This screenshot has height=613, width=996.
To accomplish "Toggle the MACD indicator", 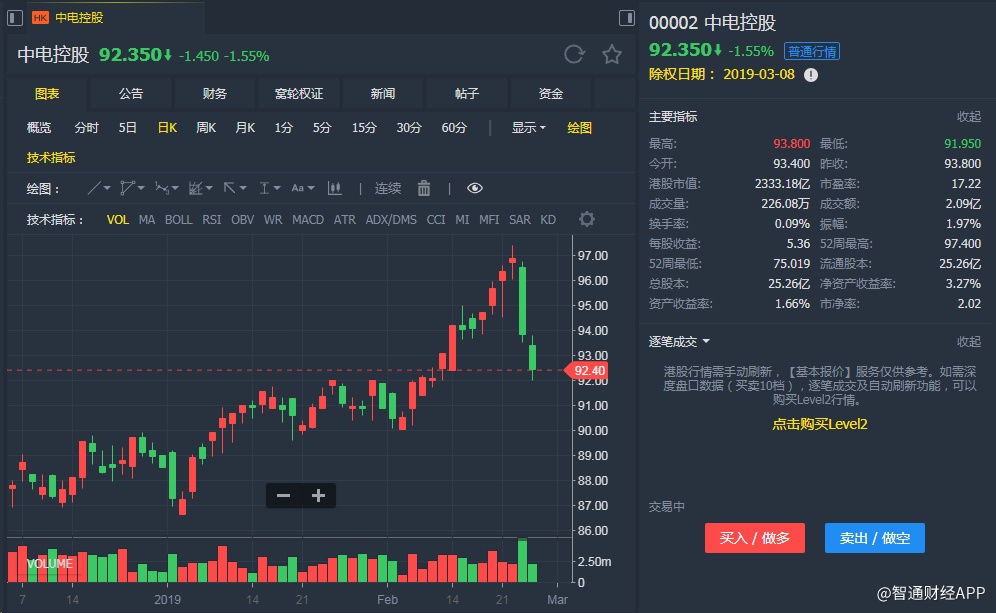I will pyautogui.click(x=308, y=220).
